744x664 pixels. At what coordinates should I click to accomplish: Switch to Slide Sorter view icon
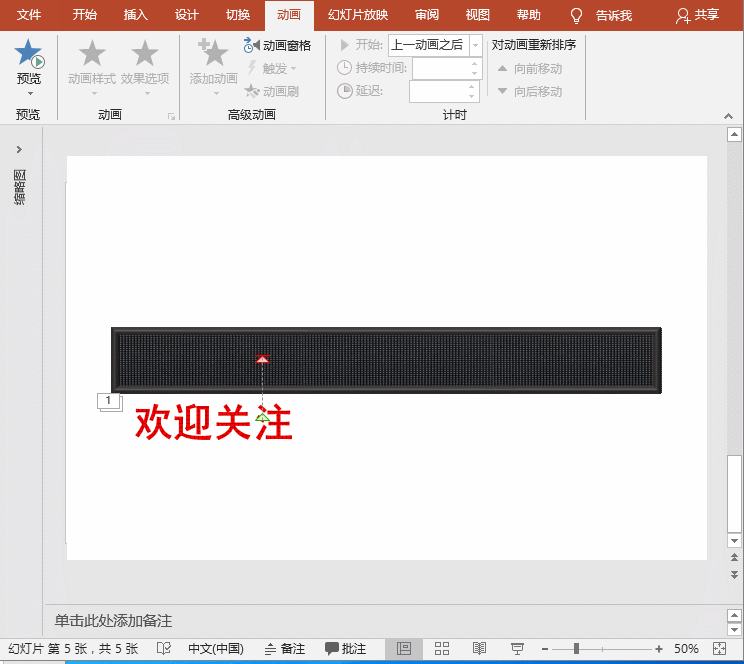coord(442,648)
